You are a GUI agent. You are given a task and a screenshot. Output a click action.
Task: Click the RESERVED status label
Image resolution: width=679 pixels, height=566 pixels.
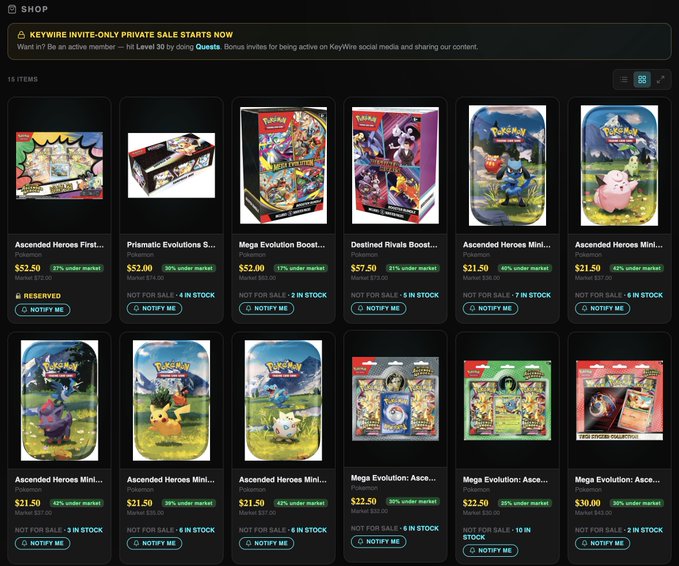[42, 296]
